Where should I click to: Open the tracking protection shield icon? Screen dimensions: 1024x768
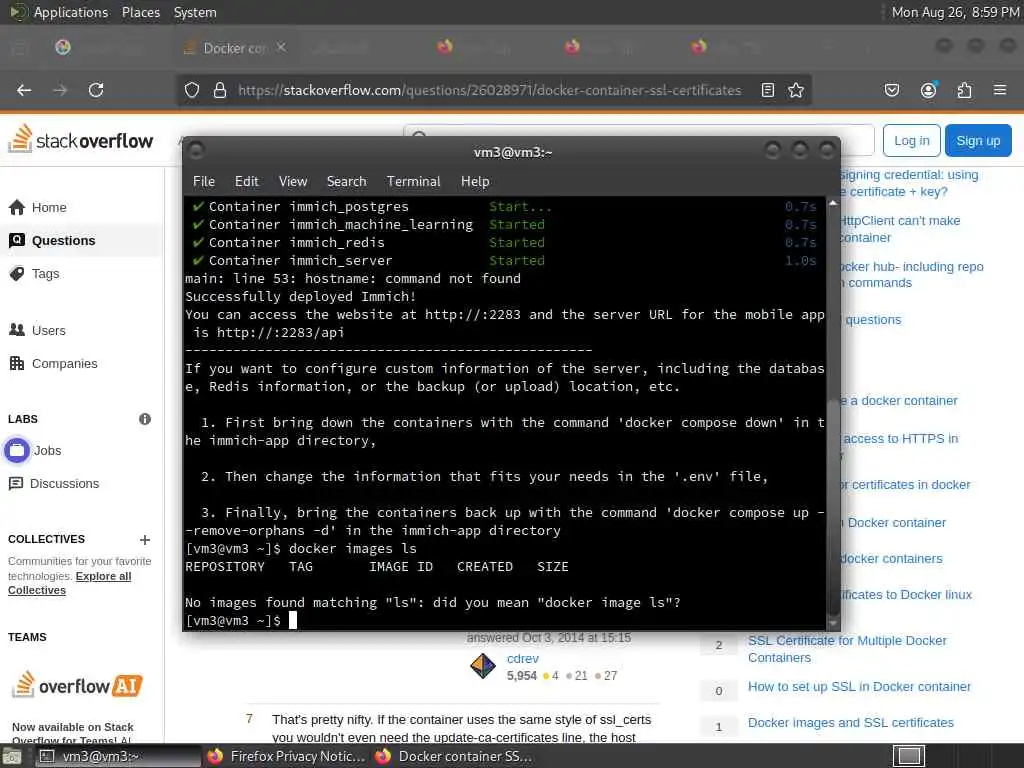pyautogui.click(x=192, y=90)
